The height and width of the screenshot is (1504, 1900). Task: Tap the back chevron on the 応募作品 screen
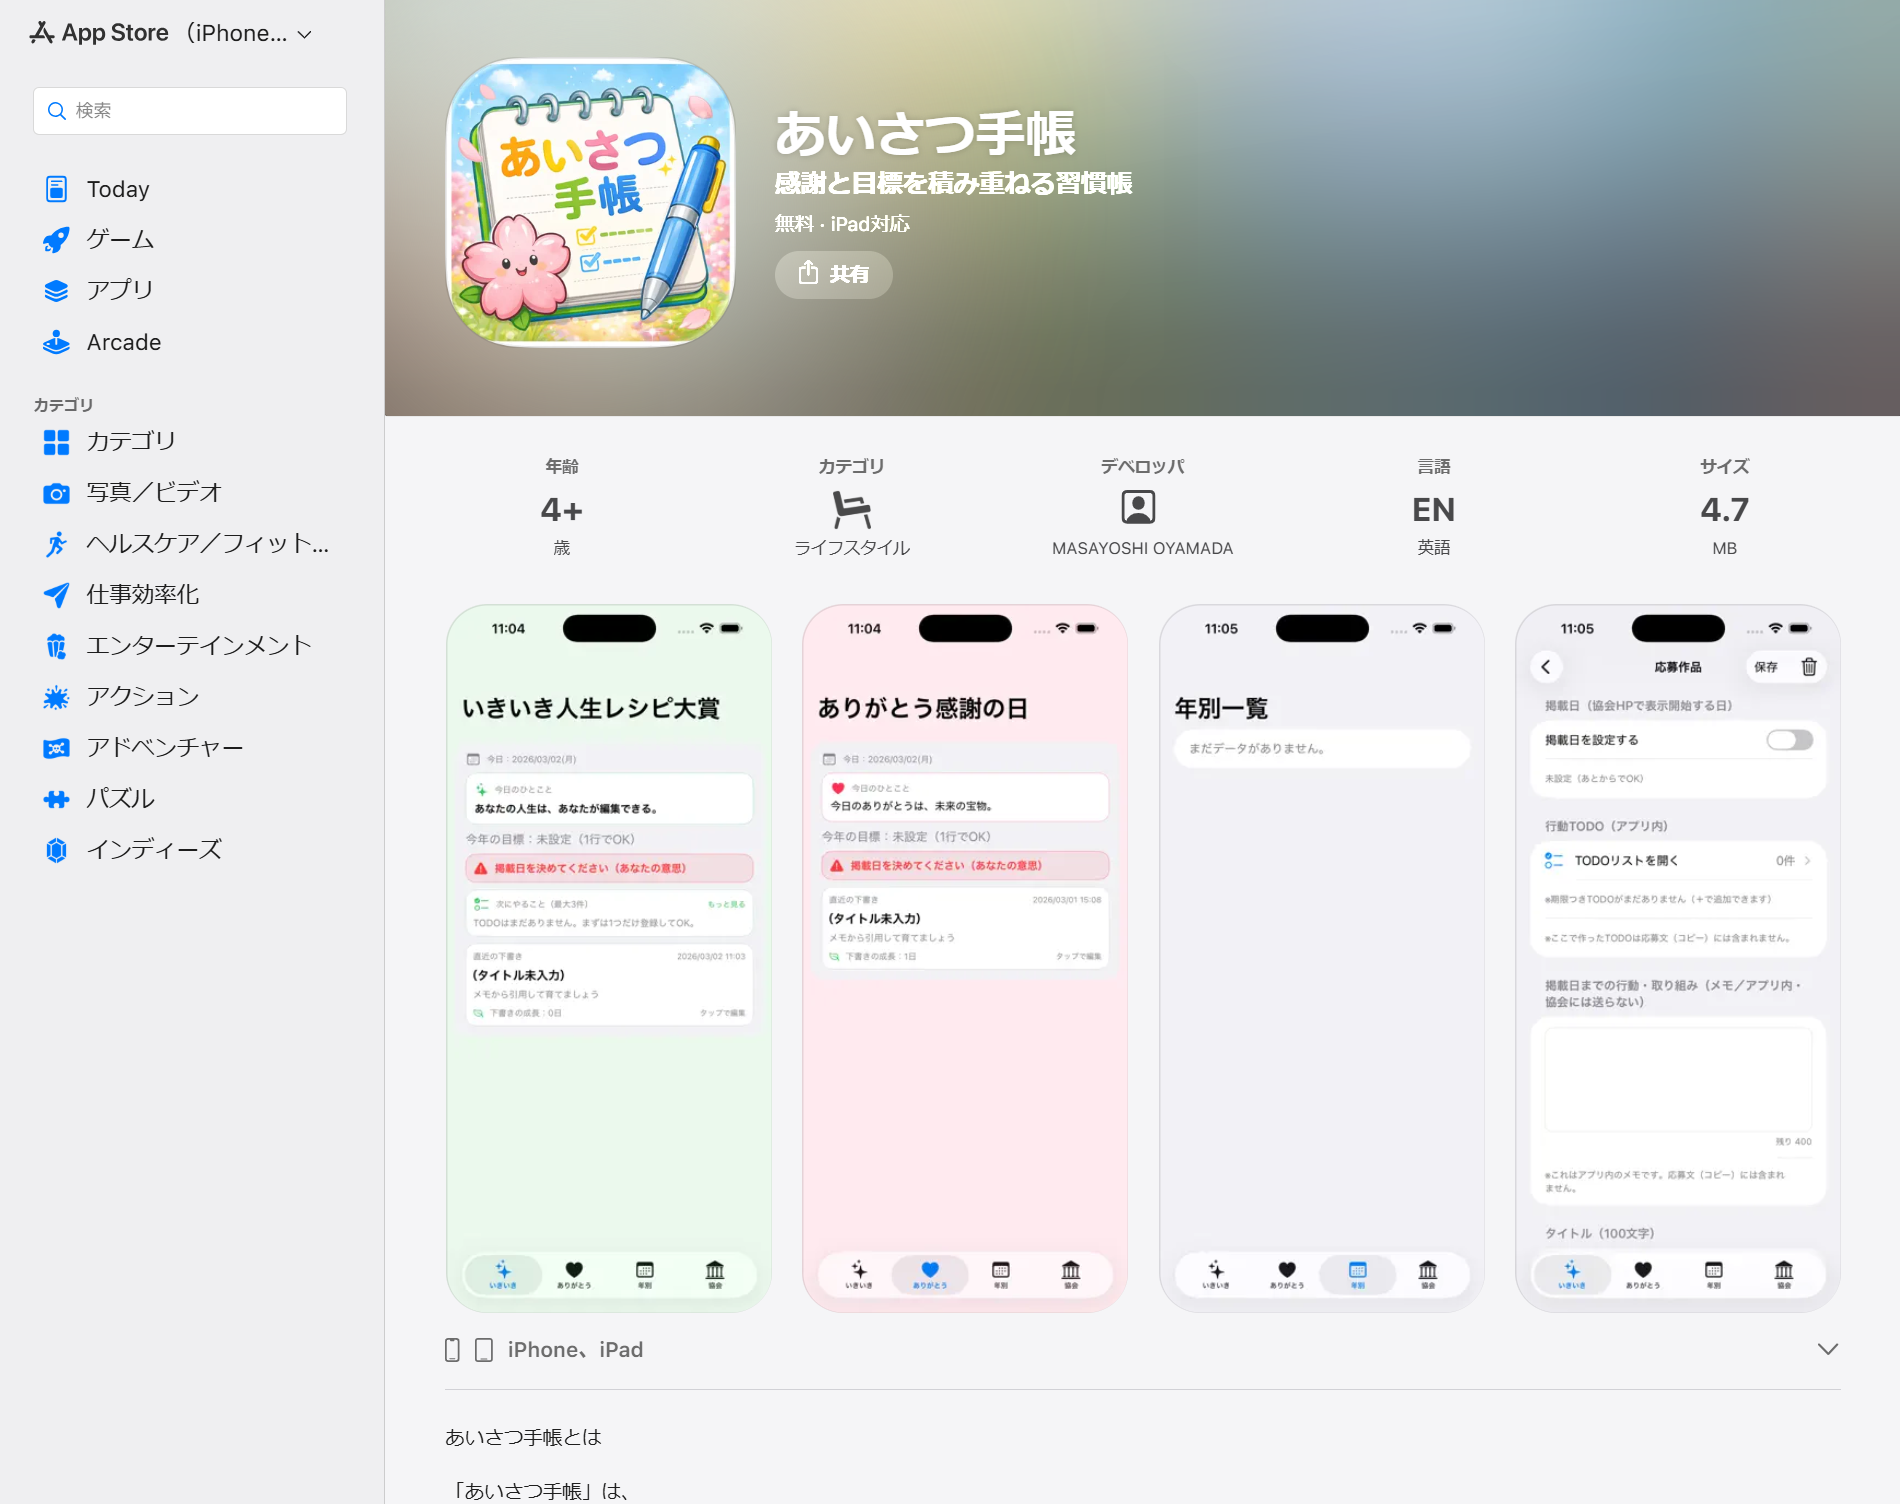click(x=1546, y=666)
